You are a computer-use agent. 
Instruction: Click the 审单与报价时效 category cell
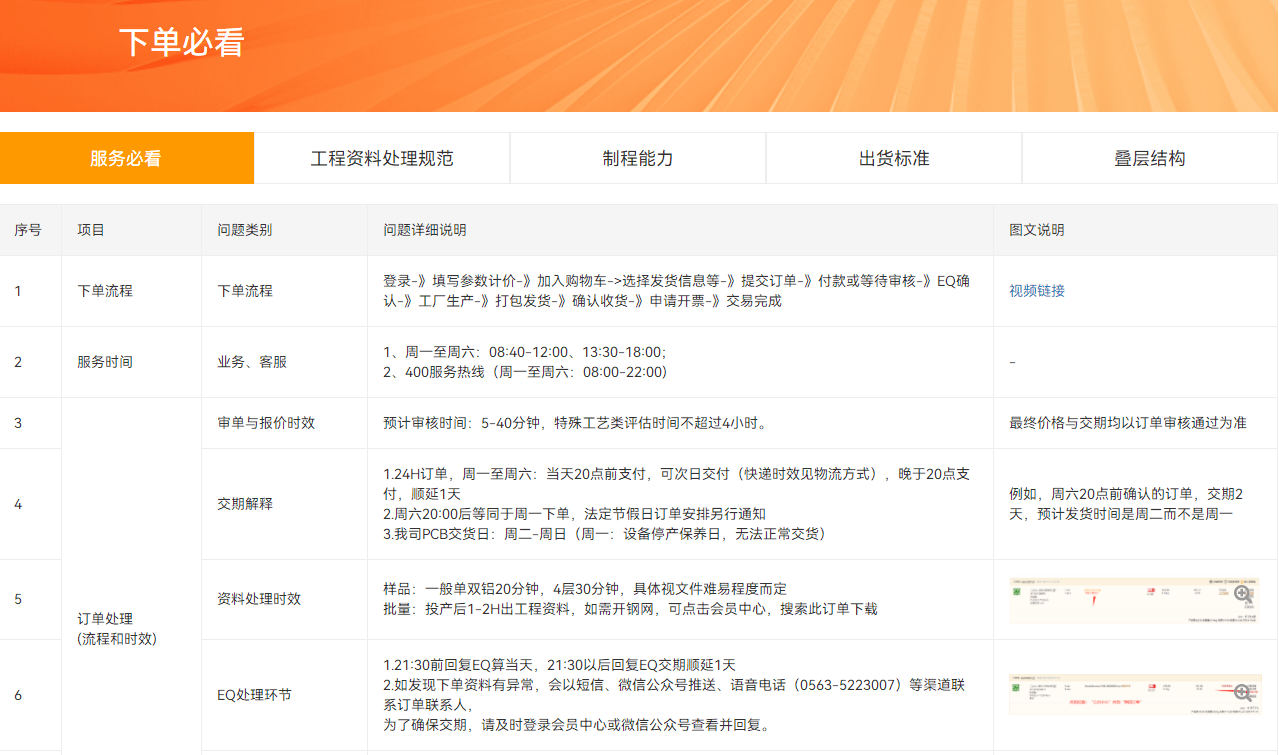(x=266, y=423)
